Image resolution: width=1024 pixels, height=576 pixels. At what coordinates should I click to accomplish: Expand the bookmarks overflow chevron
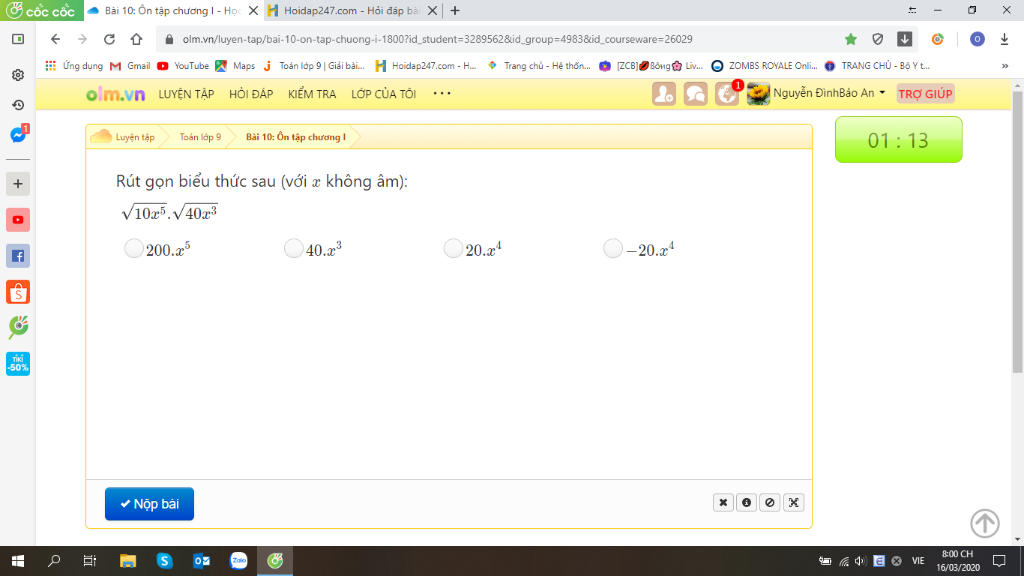tap(1005, 66)
